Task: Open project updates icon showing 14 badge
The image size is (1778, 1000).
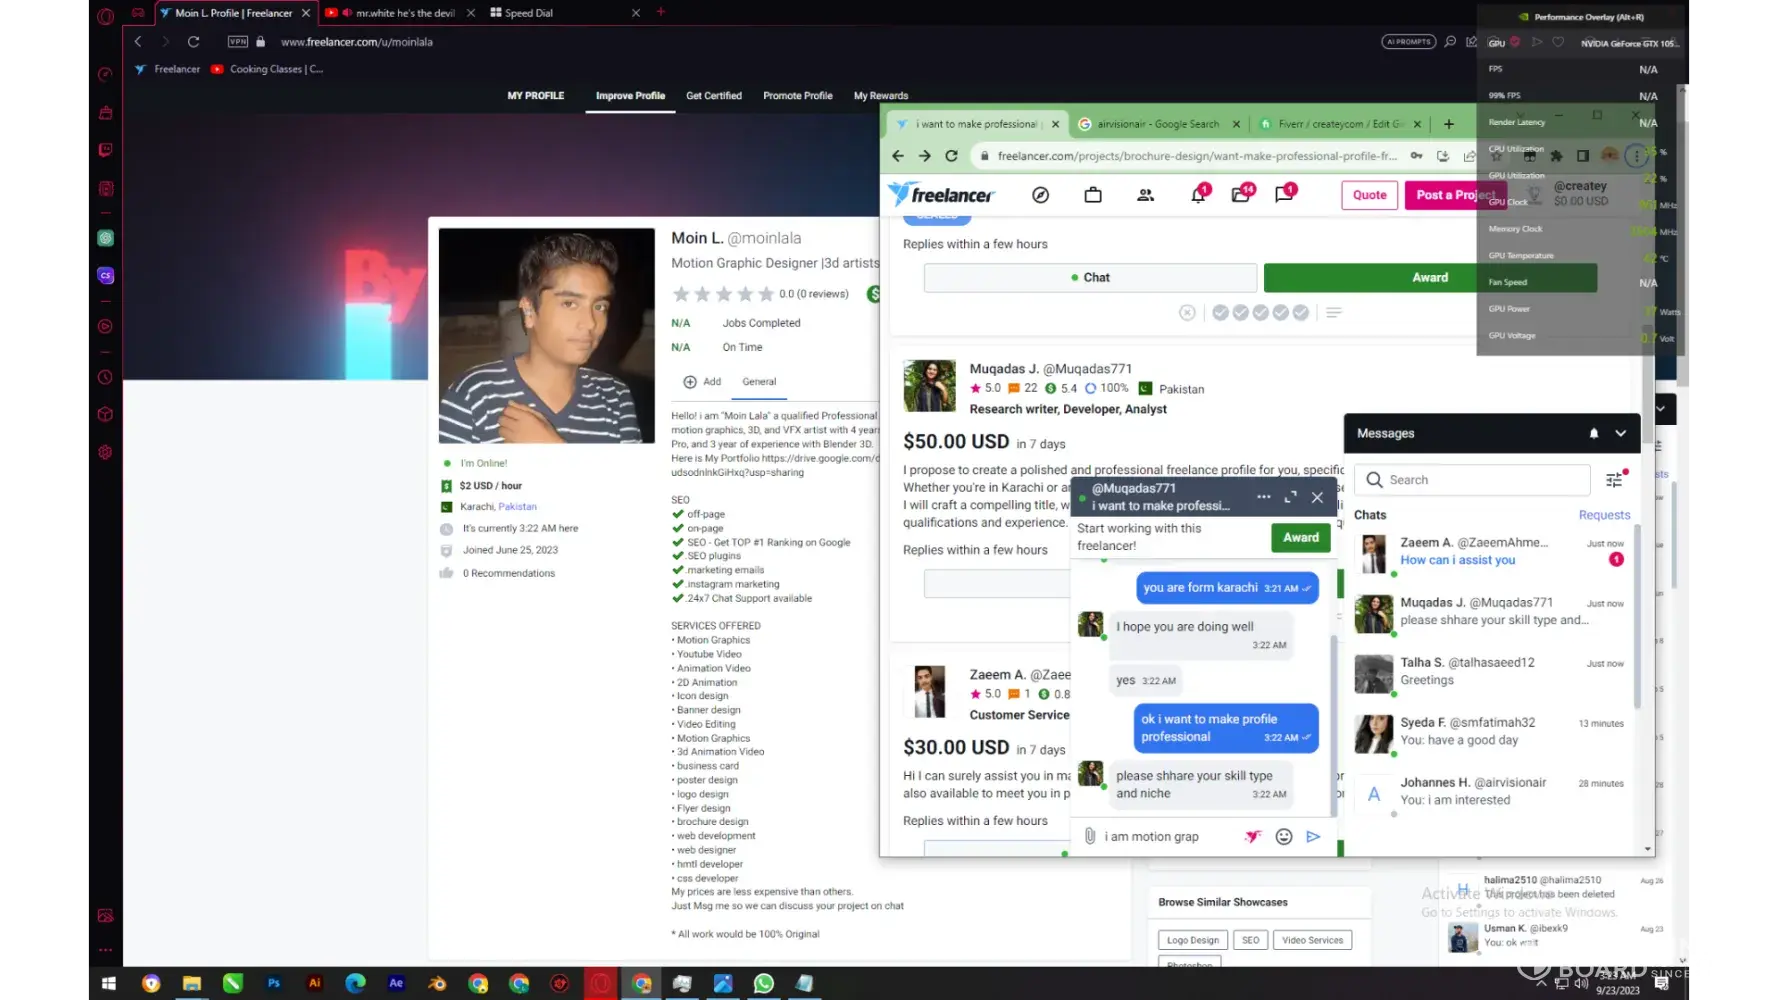Action: 1242,193
